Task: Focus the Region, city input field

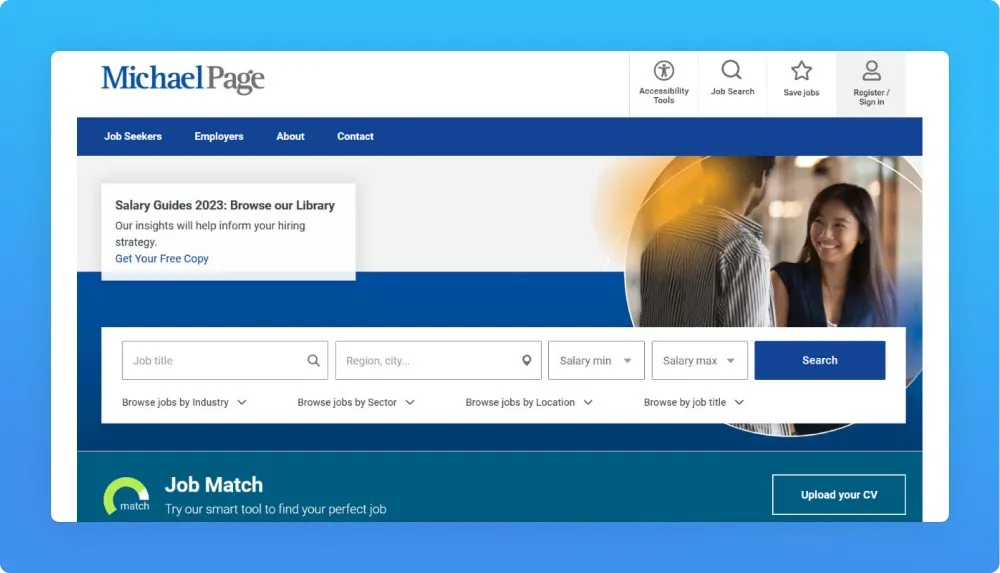Action: pos(438,361)
